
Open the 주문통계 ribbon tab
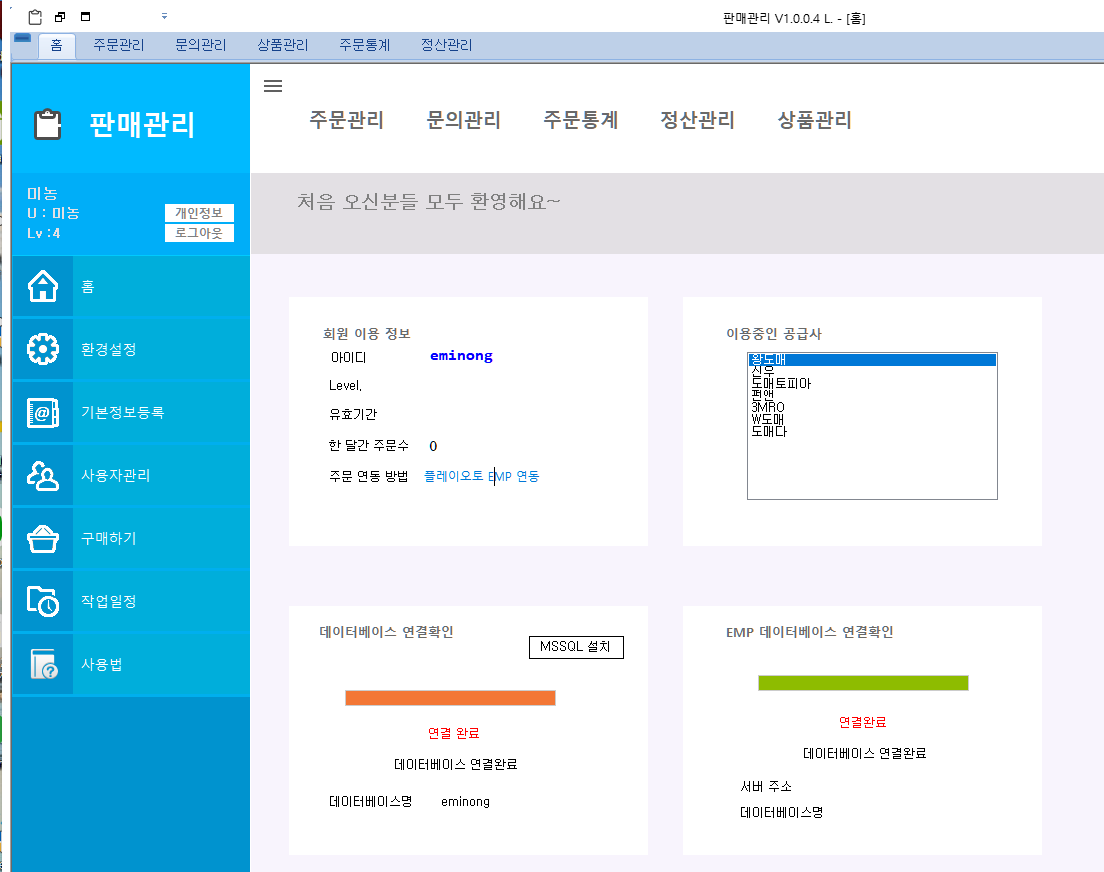(x=365, y=45)
